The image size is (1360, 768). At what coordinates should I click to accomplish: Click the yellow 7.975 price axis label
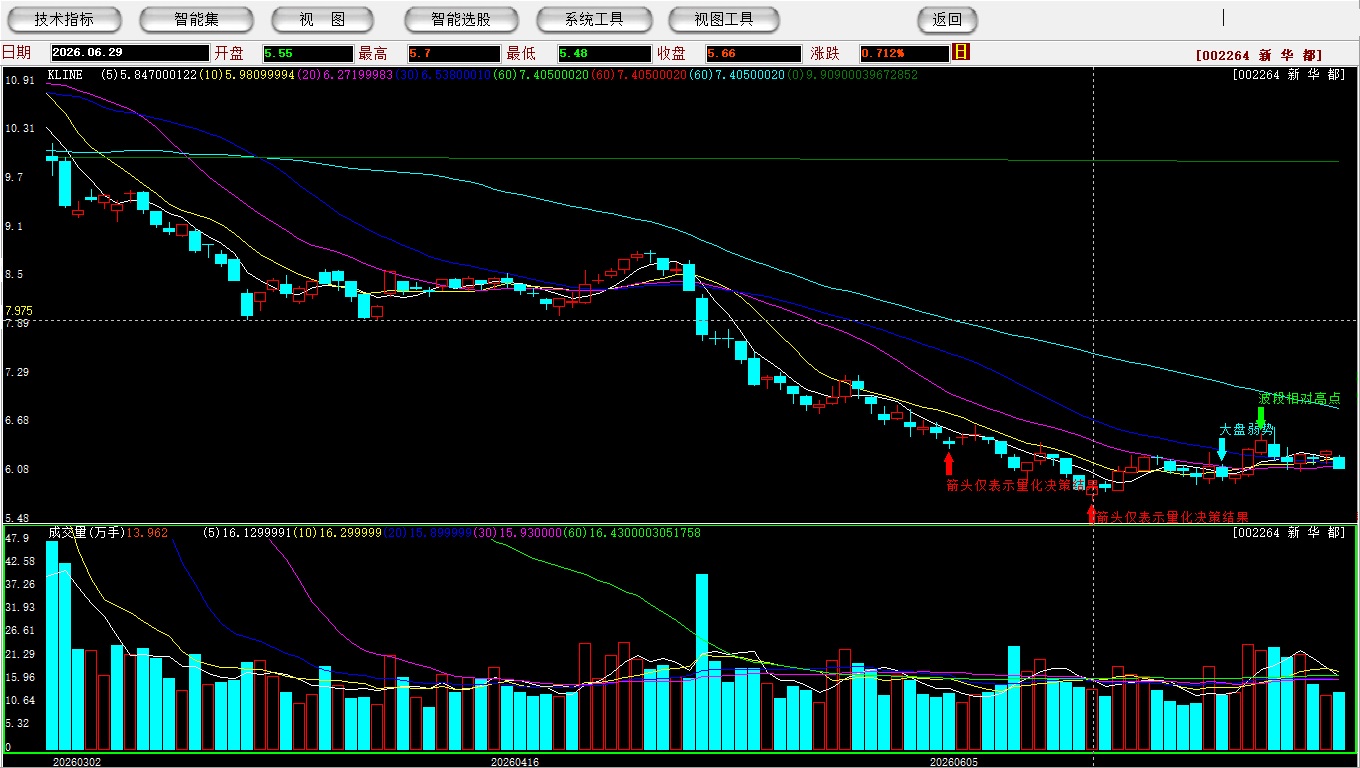click(x=19, y=311)
